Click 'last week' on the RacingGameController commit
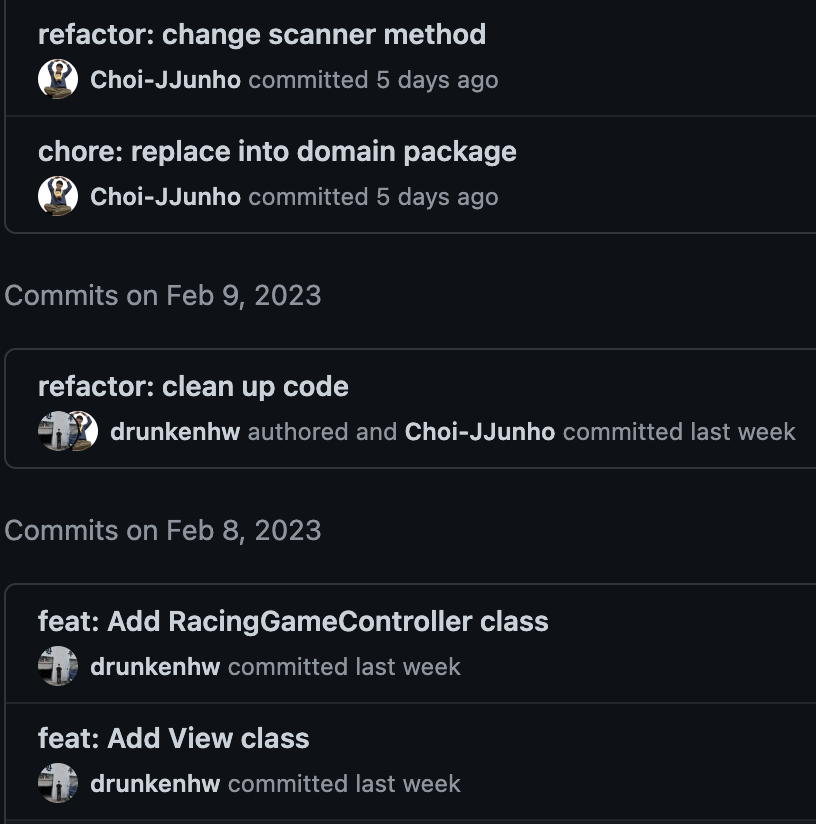This screenshot has height=824, width=816. pos(408,667)
